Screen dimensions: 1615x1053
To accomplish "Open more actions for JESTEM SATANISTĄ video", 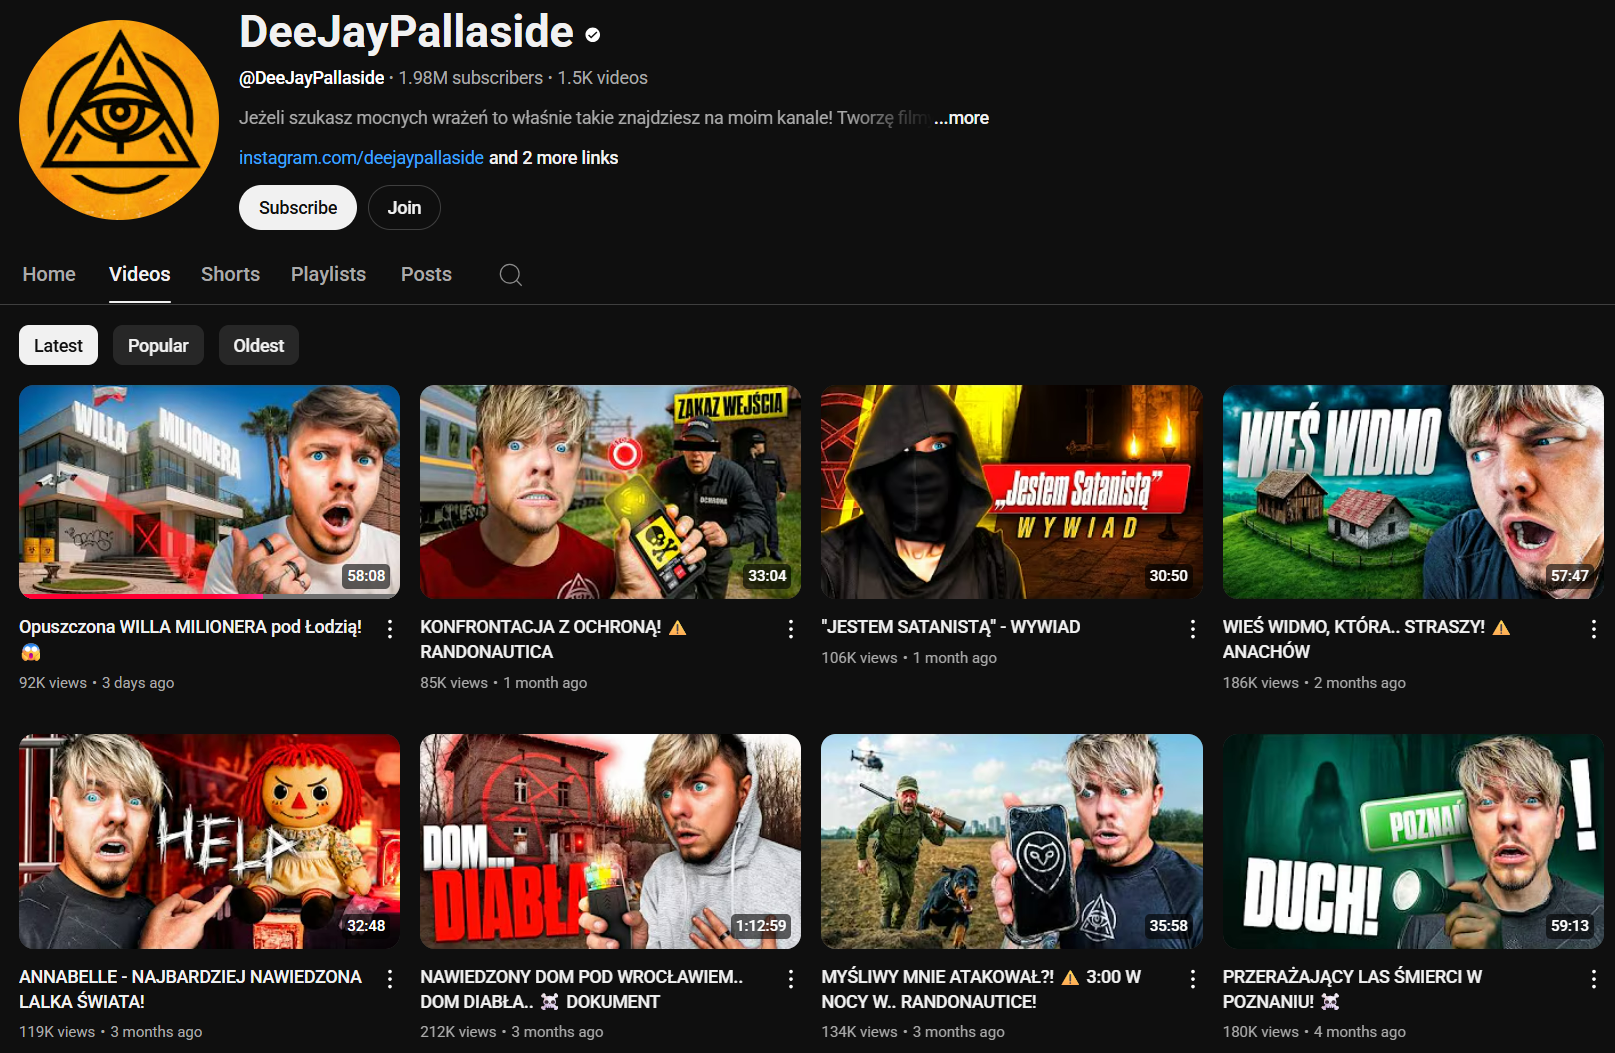I will (x=1192, y=629).
